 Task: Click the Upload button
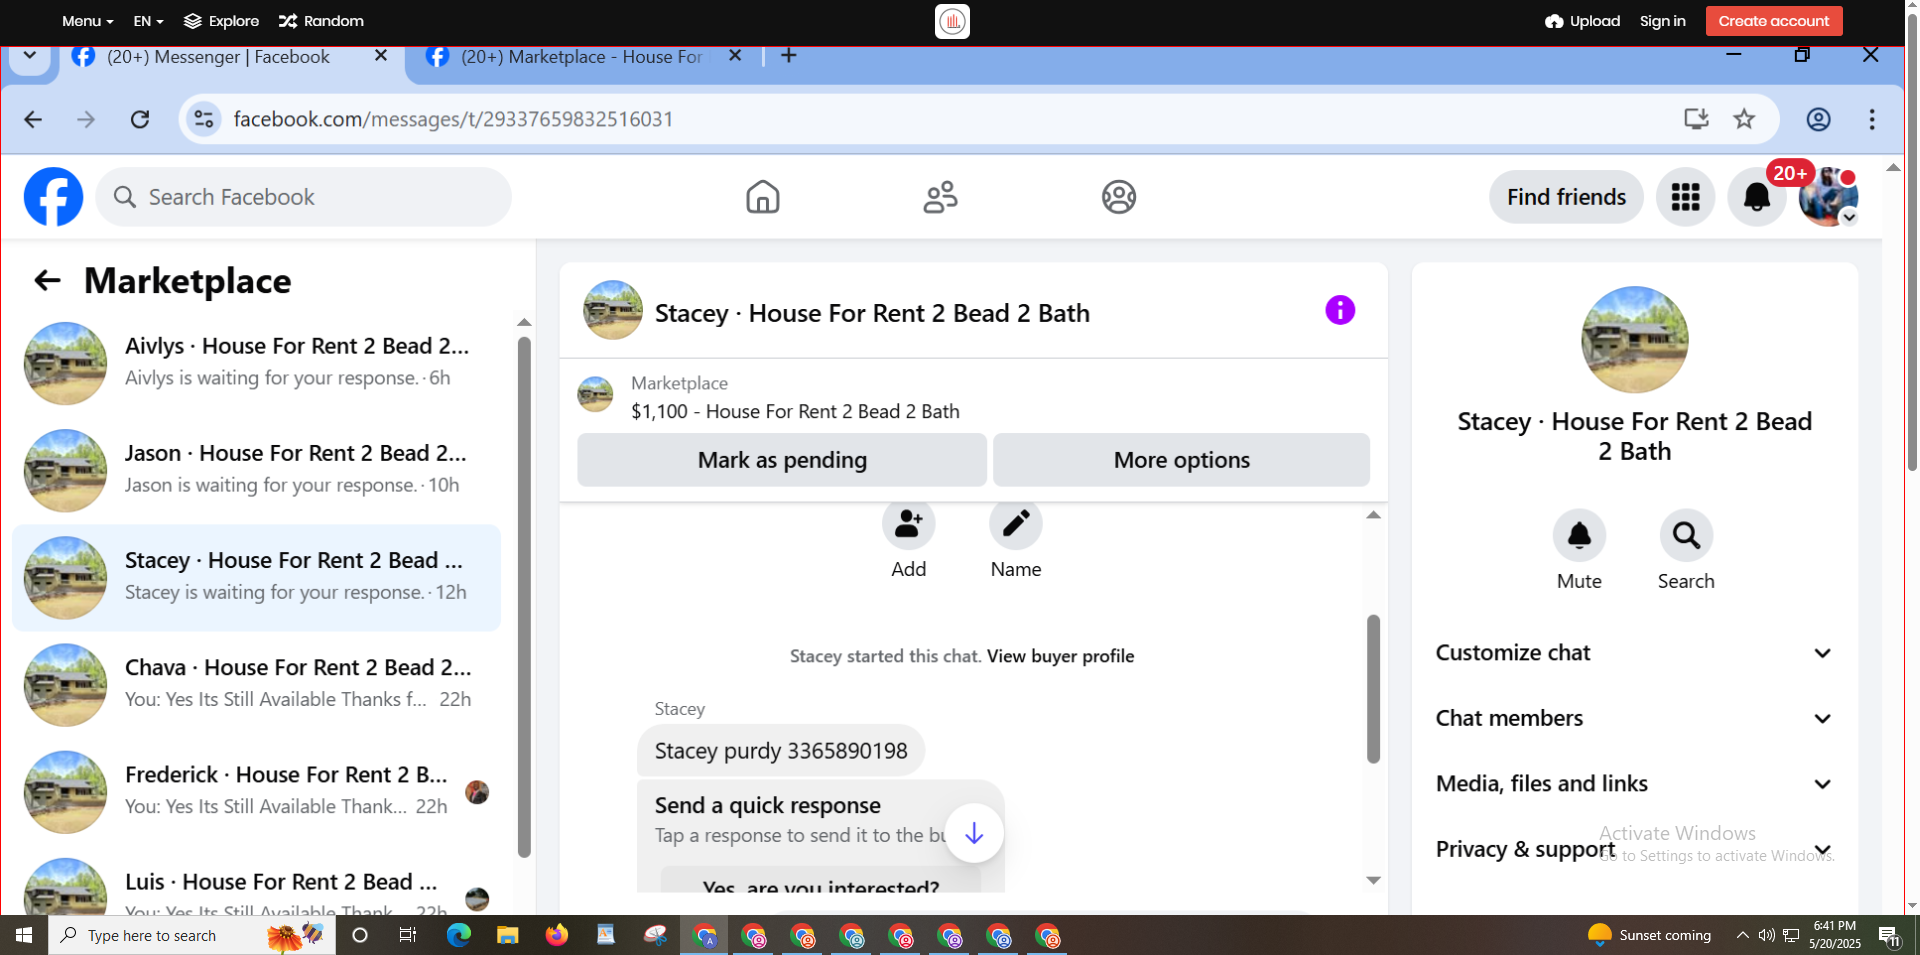tap(1582, 21)
